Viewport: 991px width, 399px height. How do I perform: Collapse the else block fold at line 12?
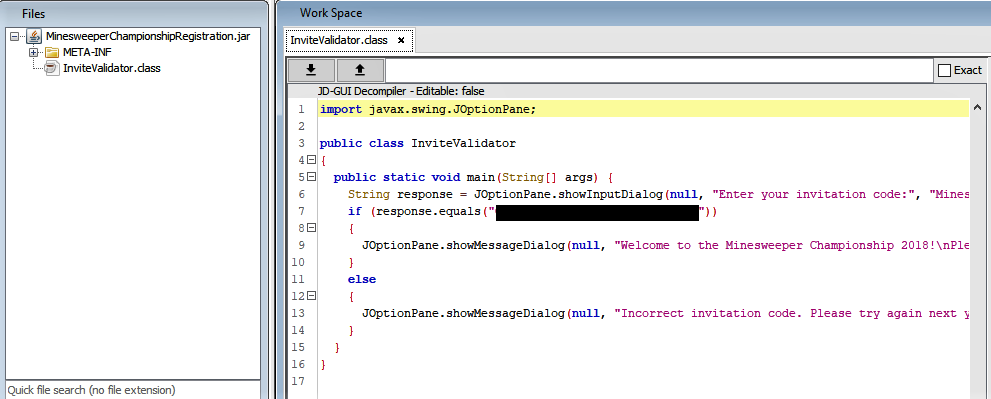coord(311,295)
